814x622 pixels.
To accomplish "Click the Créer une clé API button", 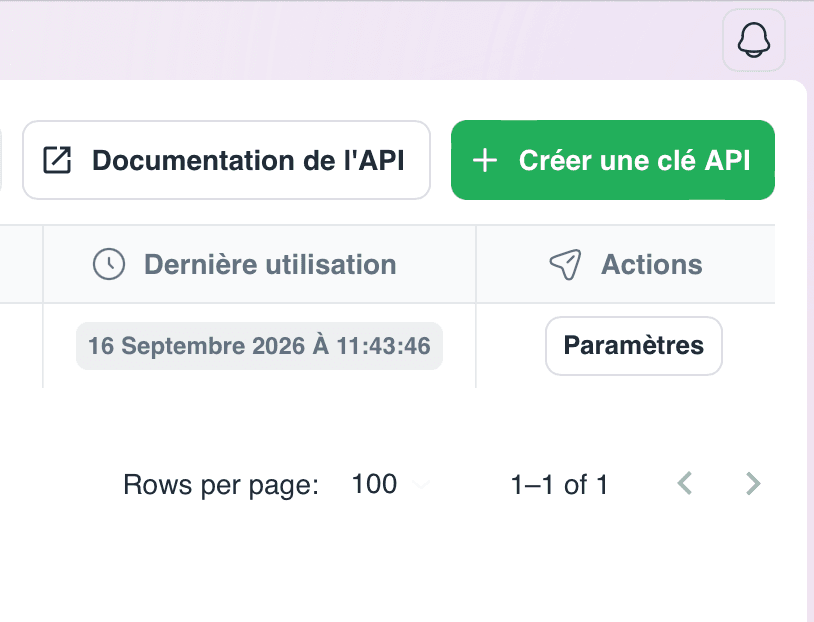I will tap(613, 160).
